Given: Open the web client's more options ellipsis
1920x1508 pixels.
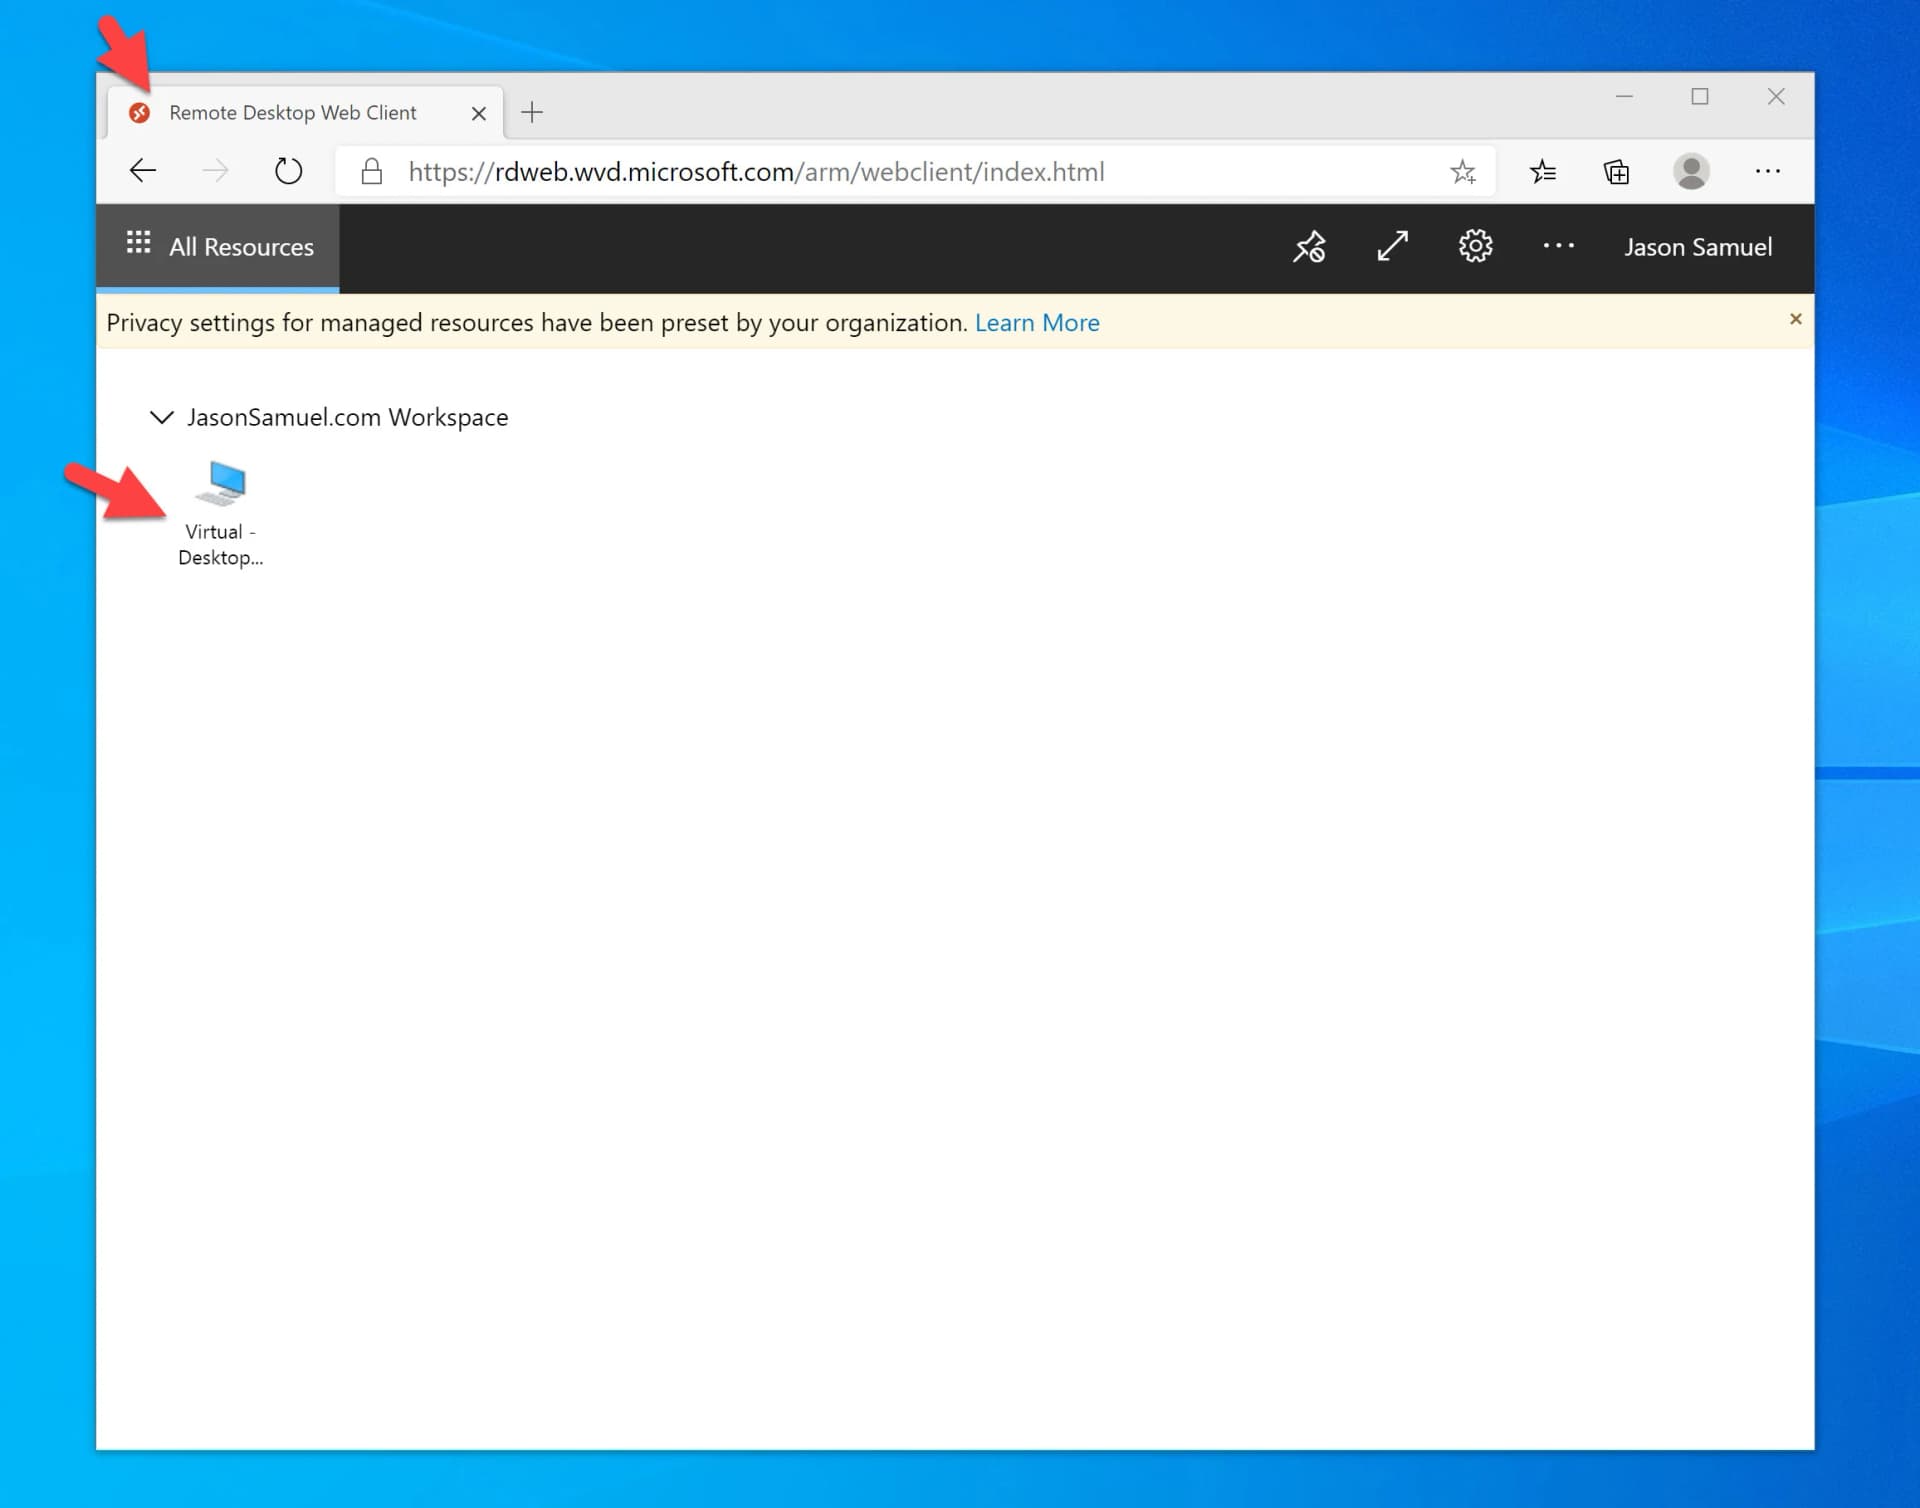Looking at the screenshot, I should [1558, 246].
